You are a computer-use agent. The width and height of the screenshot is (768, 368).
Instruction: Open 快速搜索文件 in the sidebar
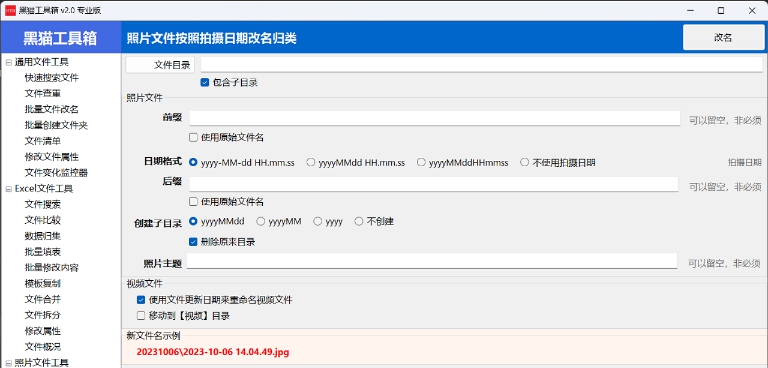point(51,78)
